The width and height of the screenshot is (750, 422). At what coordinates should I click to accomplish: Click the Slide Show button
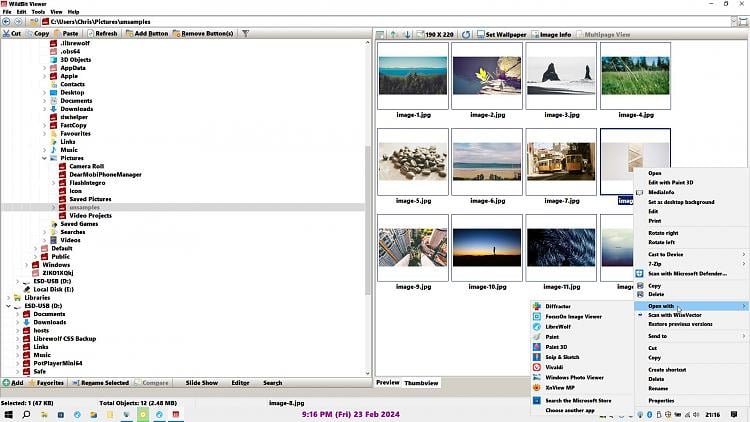[x=201, y=382]
